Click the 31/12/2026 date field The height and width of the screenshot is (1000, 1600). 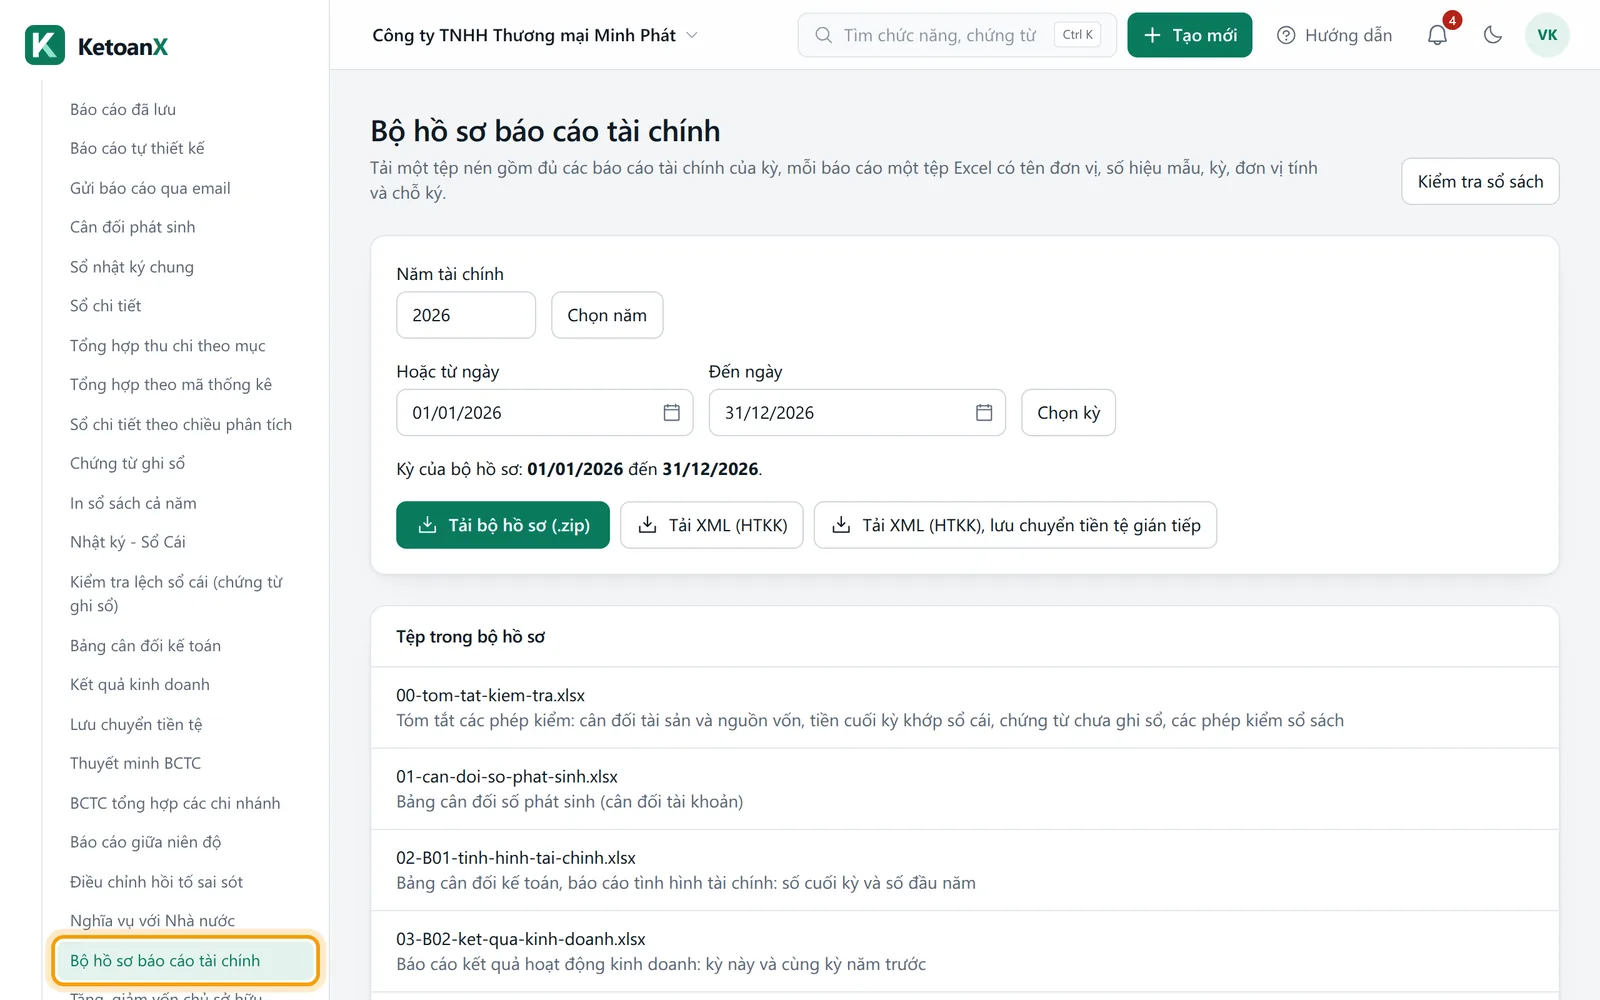click(857, 413)
